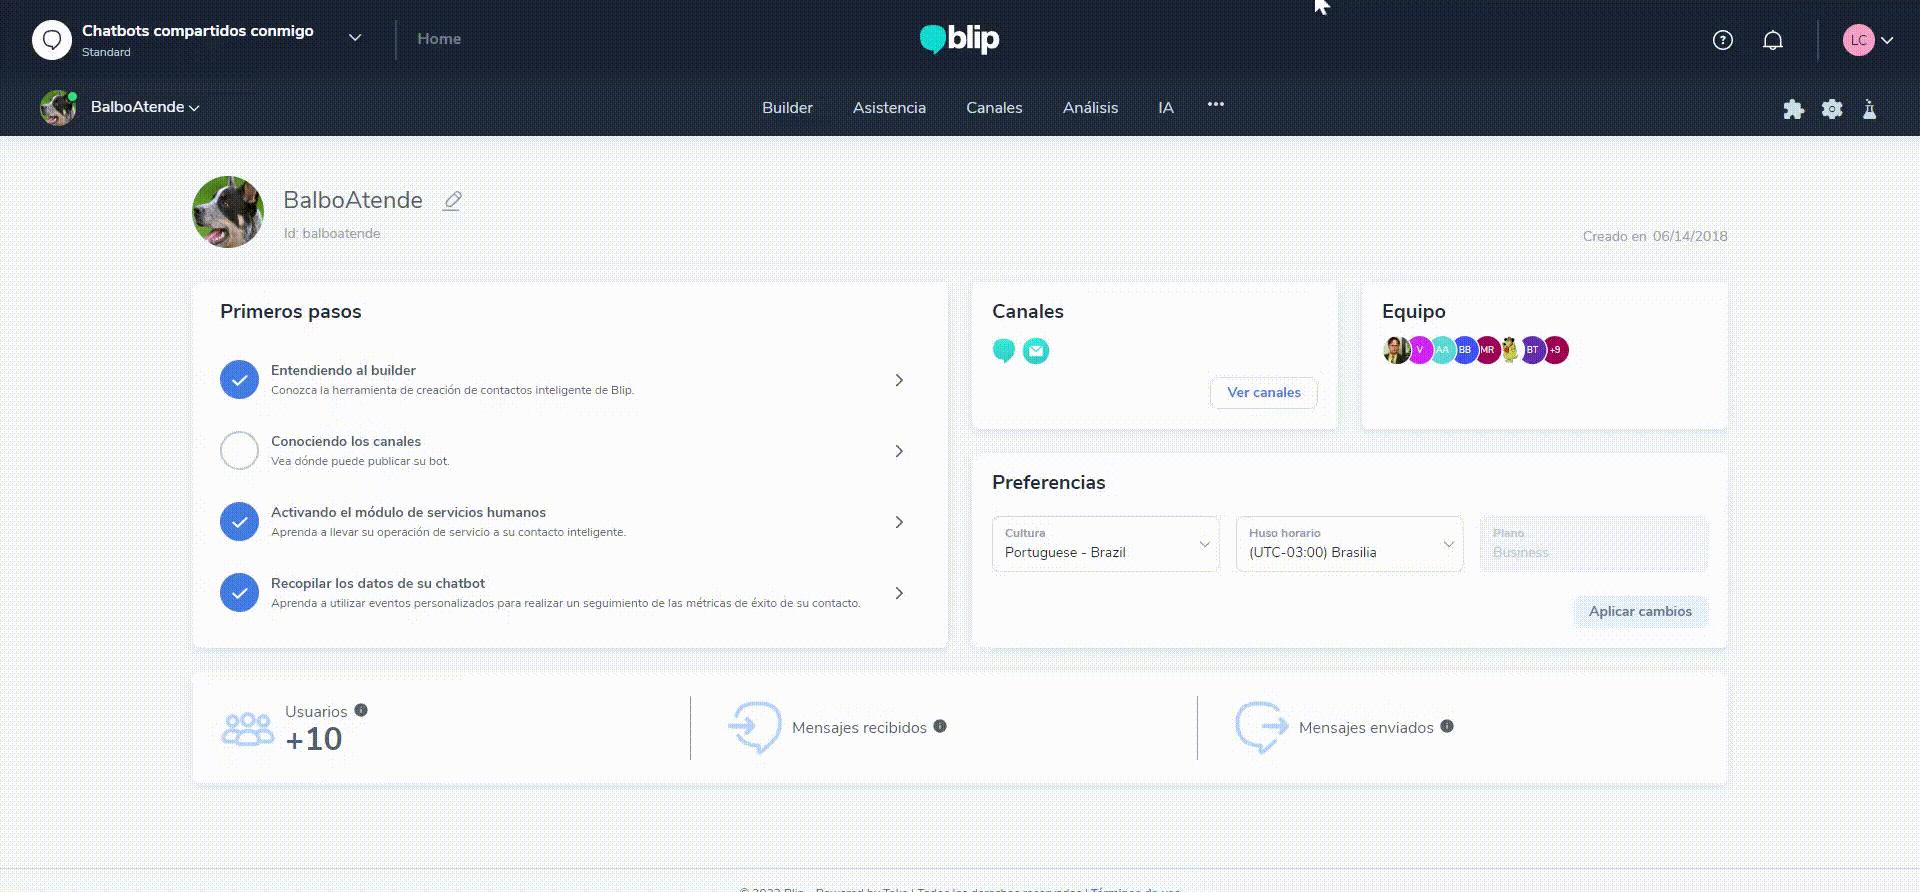Open the Huso horario dropdown

pos(1349,544)
